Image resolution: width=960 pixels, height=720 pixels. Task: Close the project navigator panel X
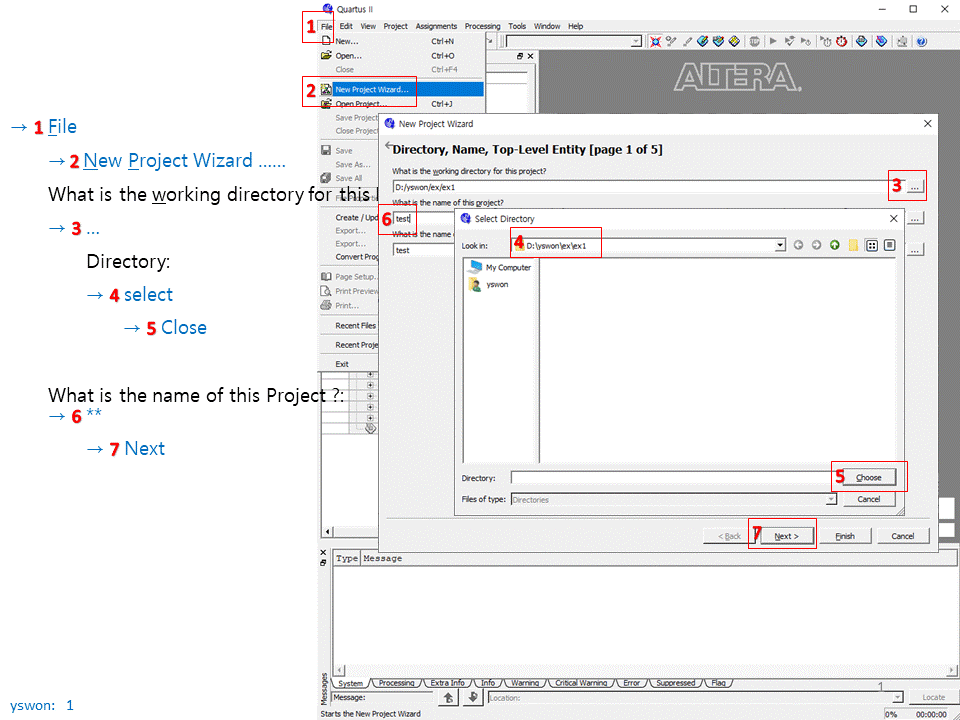point(530,56)
